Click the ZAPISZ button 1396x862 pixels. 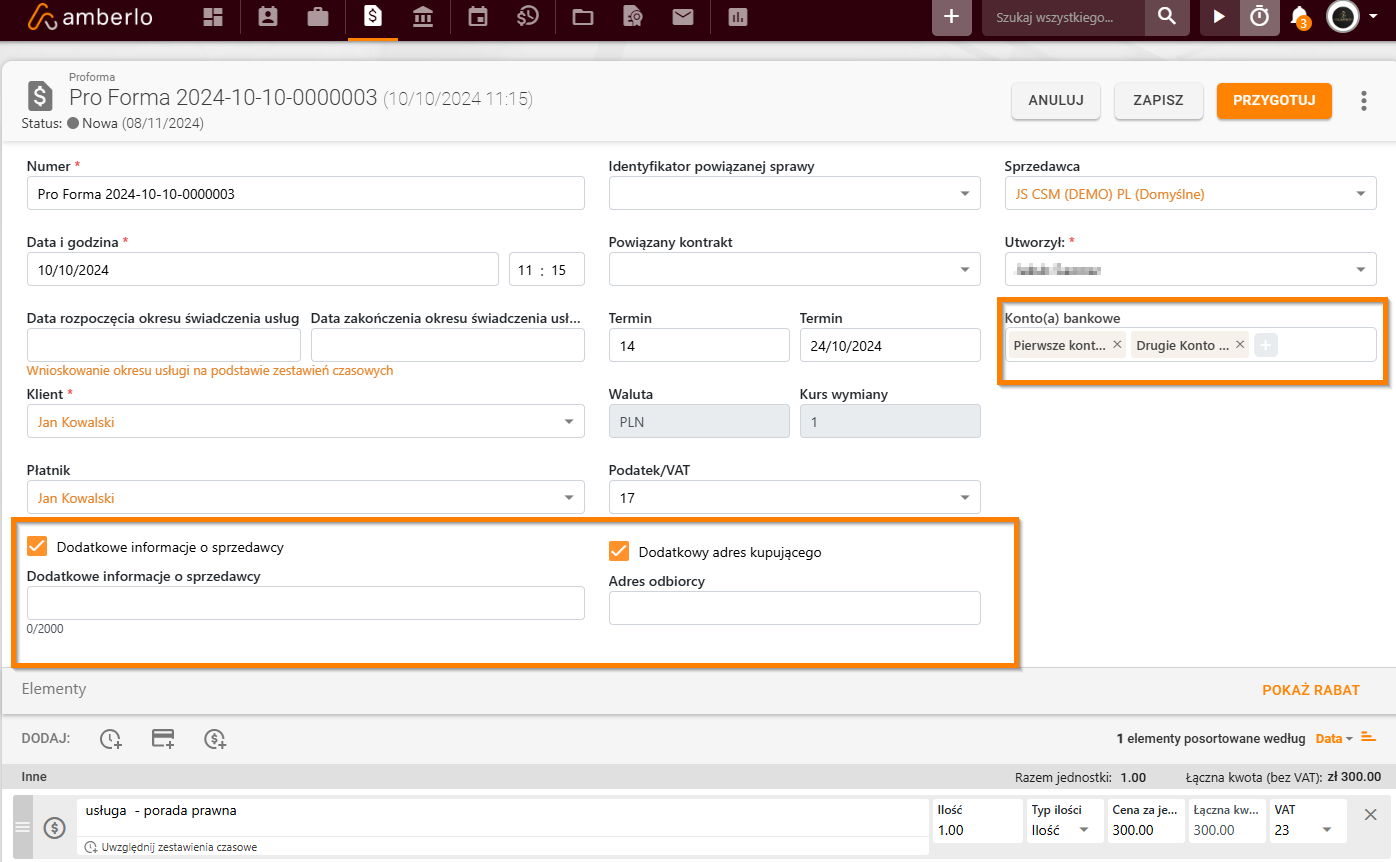1158,101
